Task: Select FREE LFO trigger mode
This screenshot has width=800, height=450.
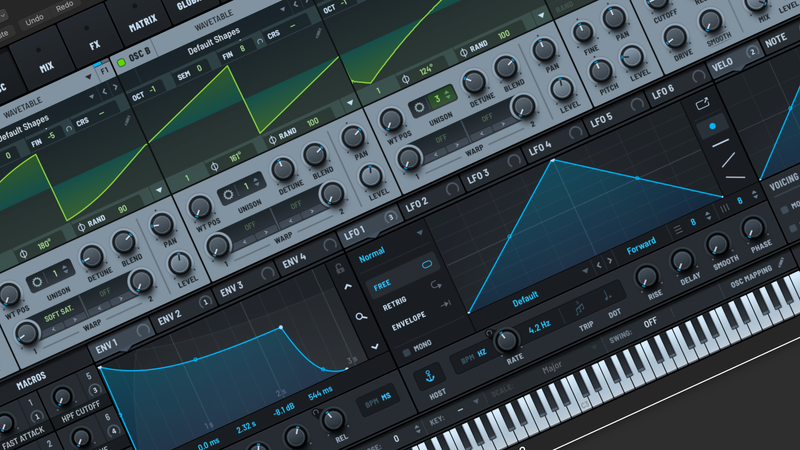Action: pos(404,276)
